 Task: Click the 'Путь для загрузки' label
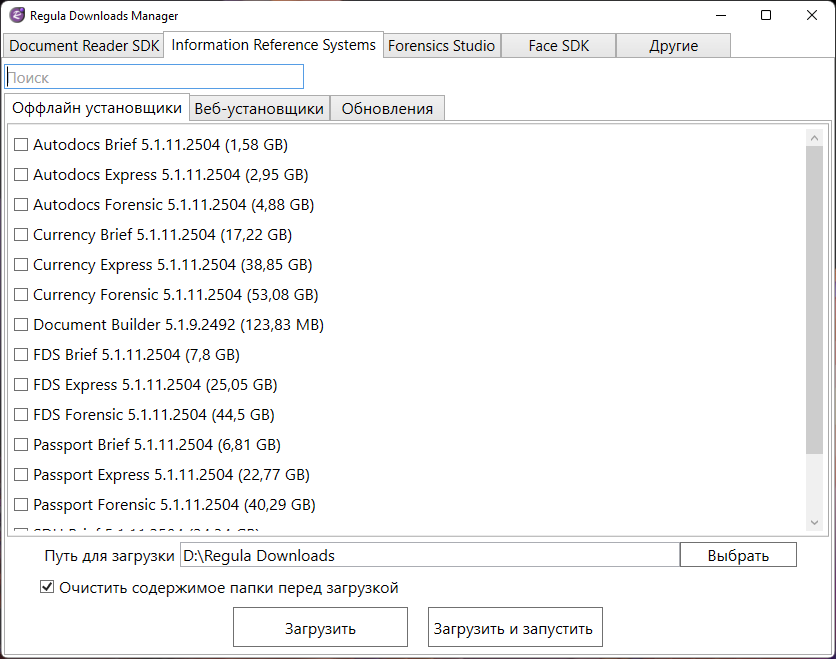pos(109,556)
